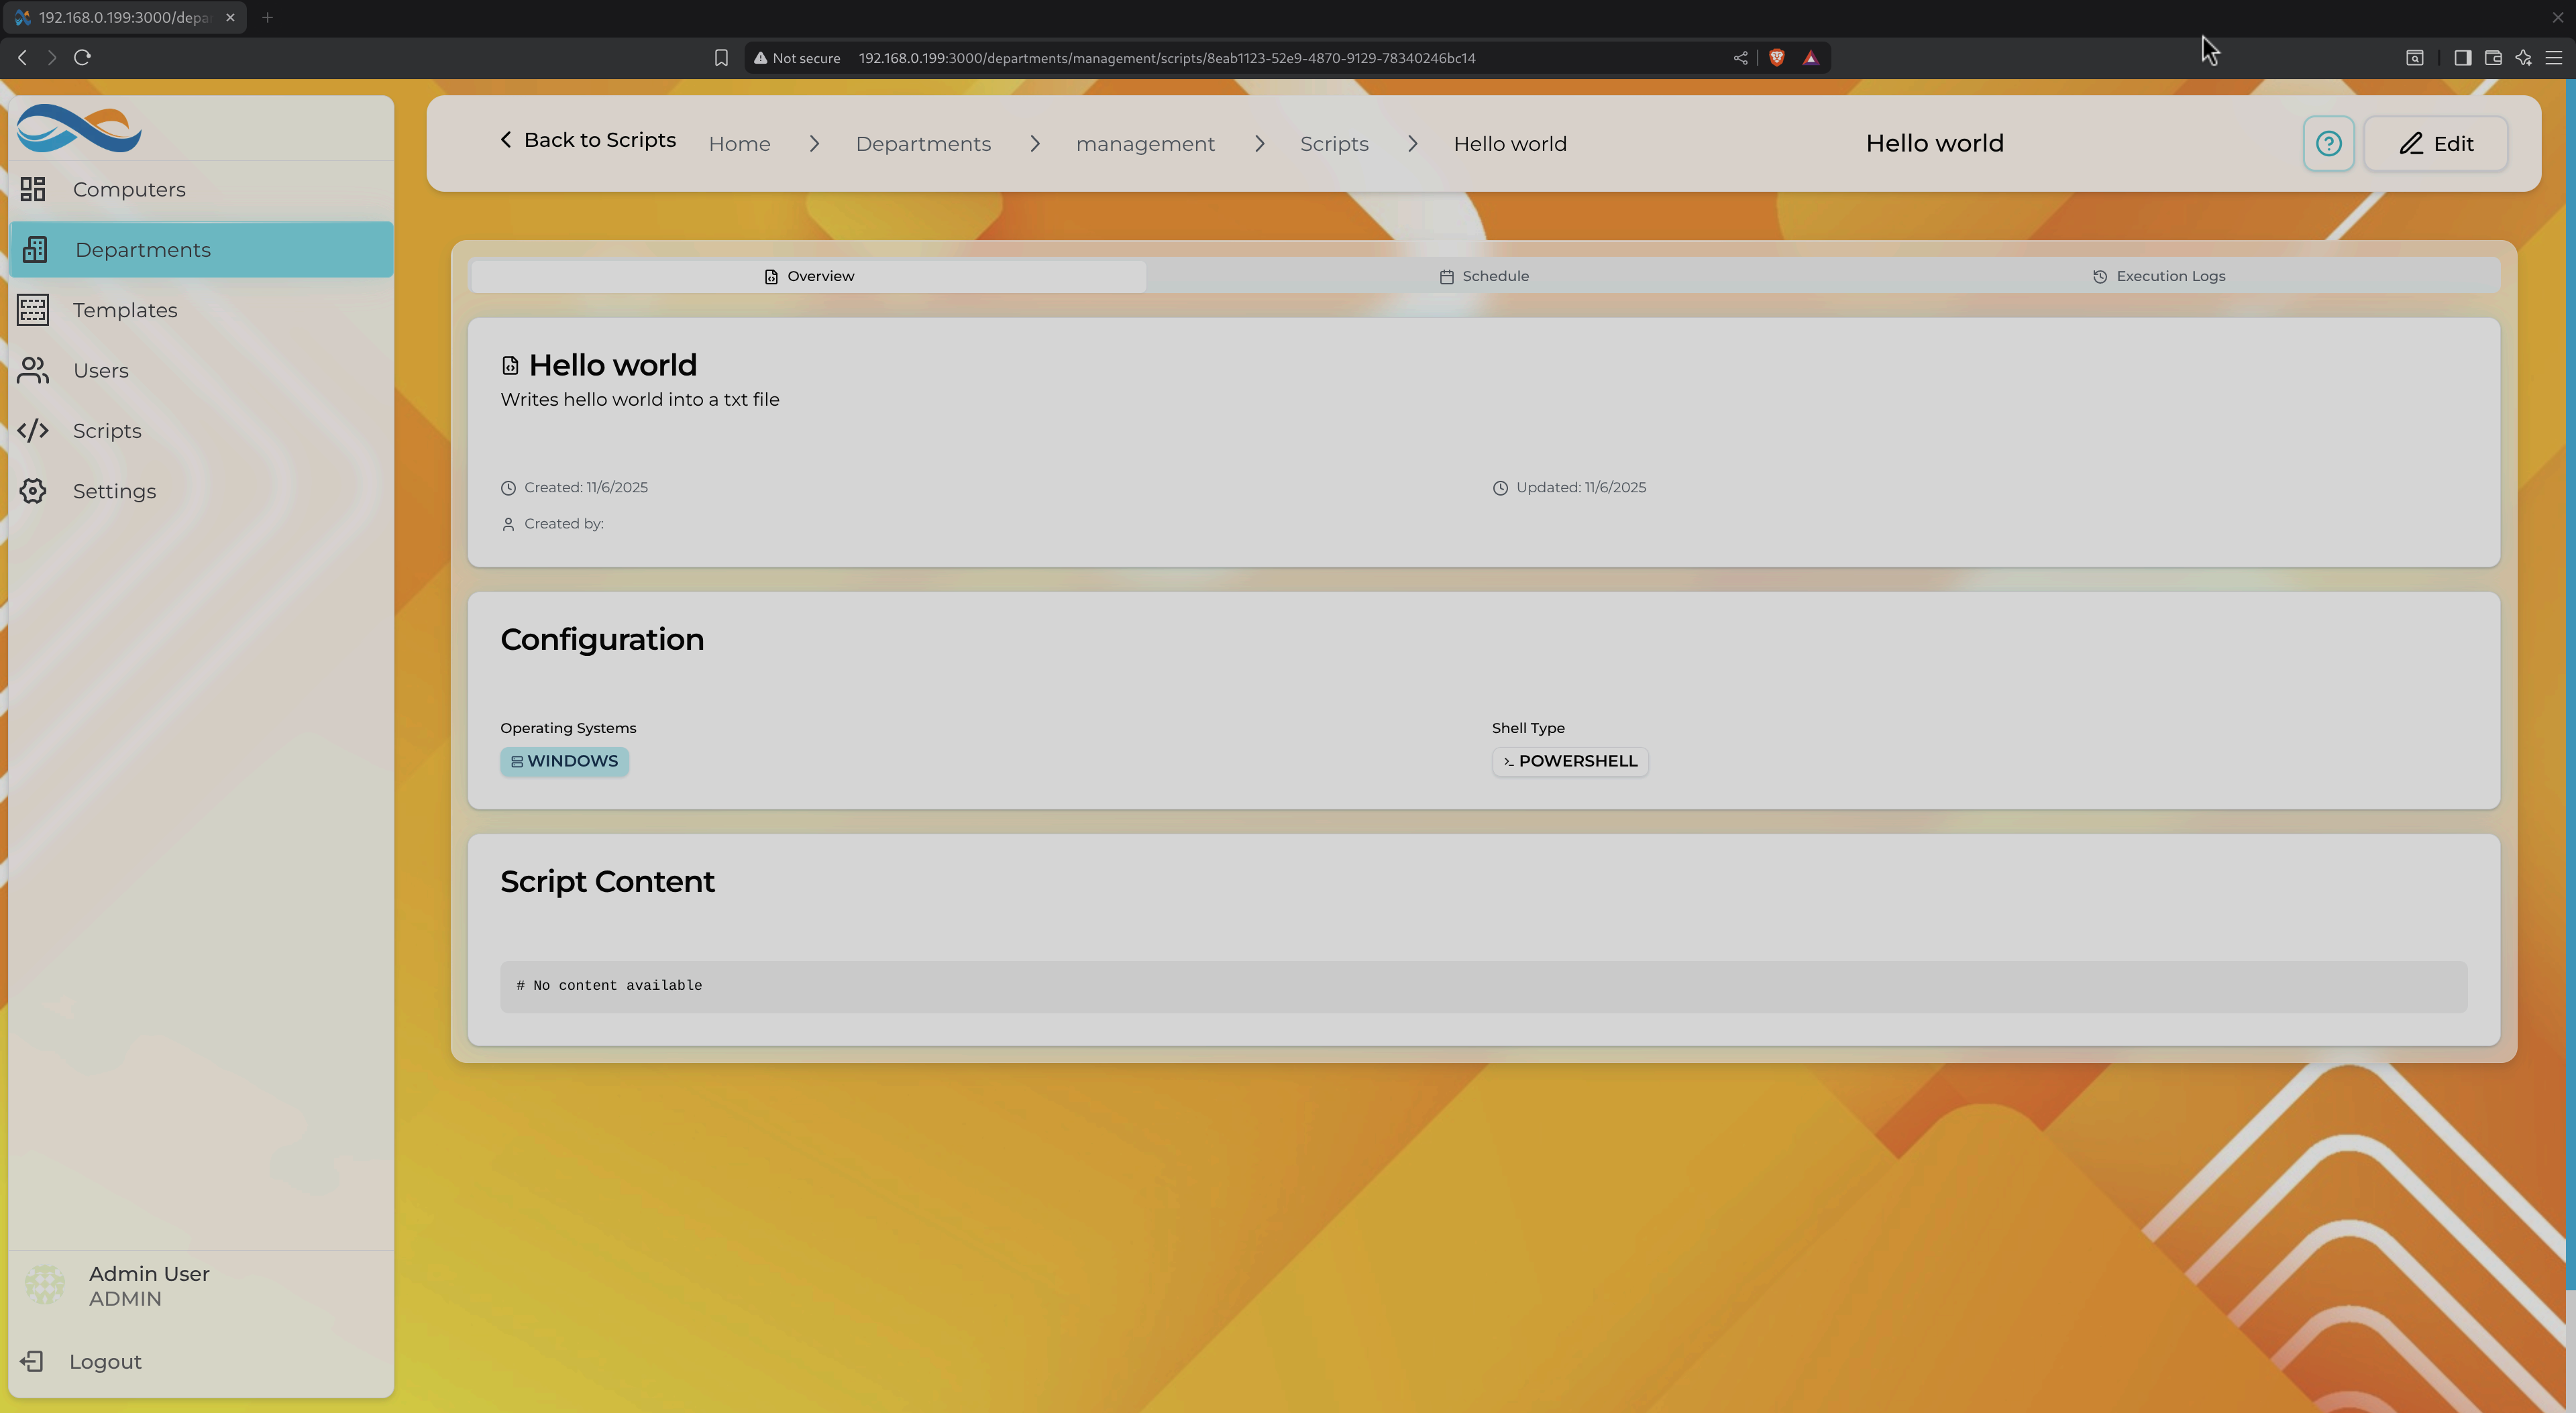Image resolution: width=2576 pixels, height=1413 pixels.
Task: Click Back to Scripts link
Action: (x=588, y=140)
